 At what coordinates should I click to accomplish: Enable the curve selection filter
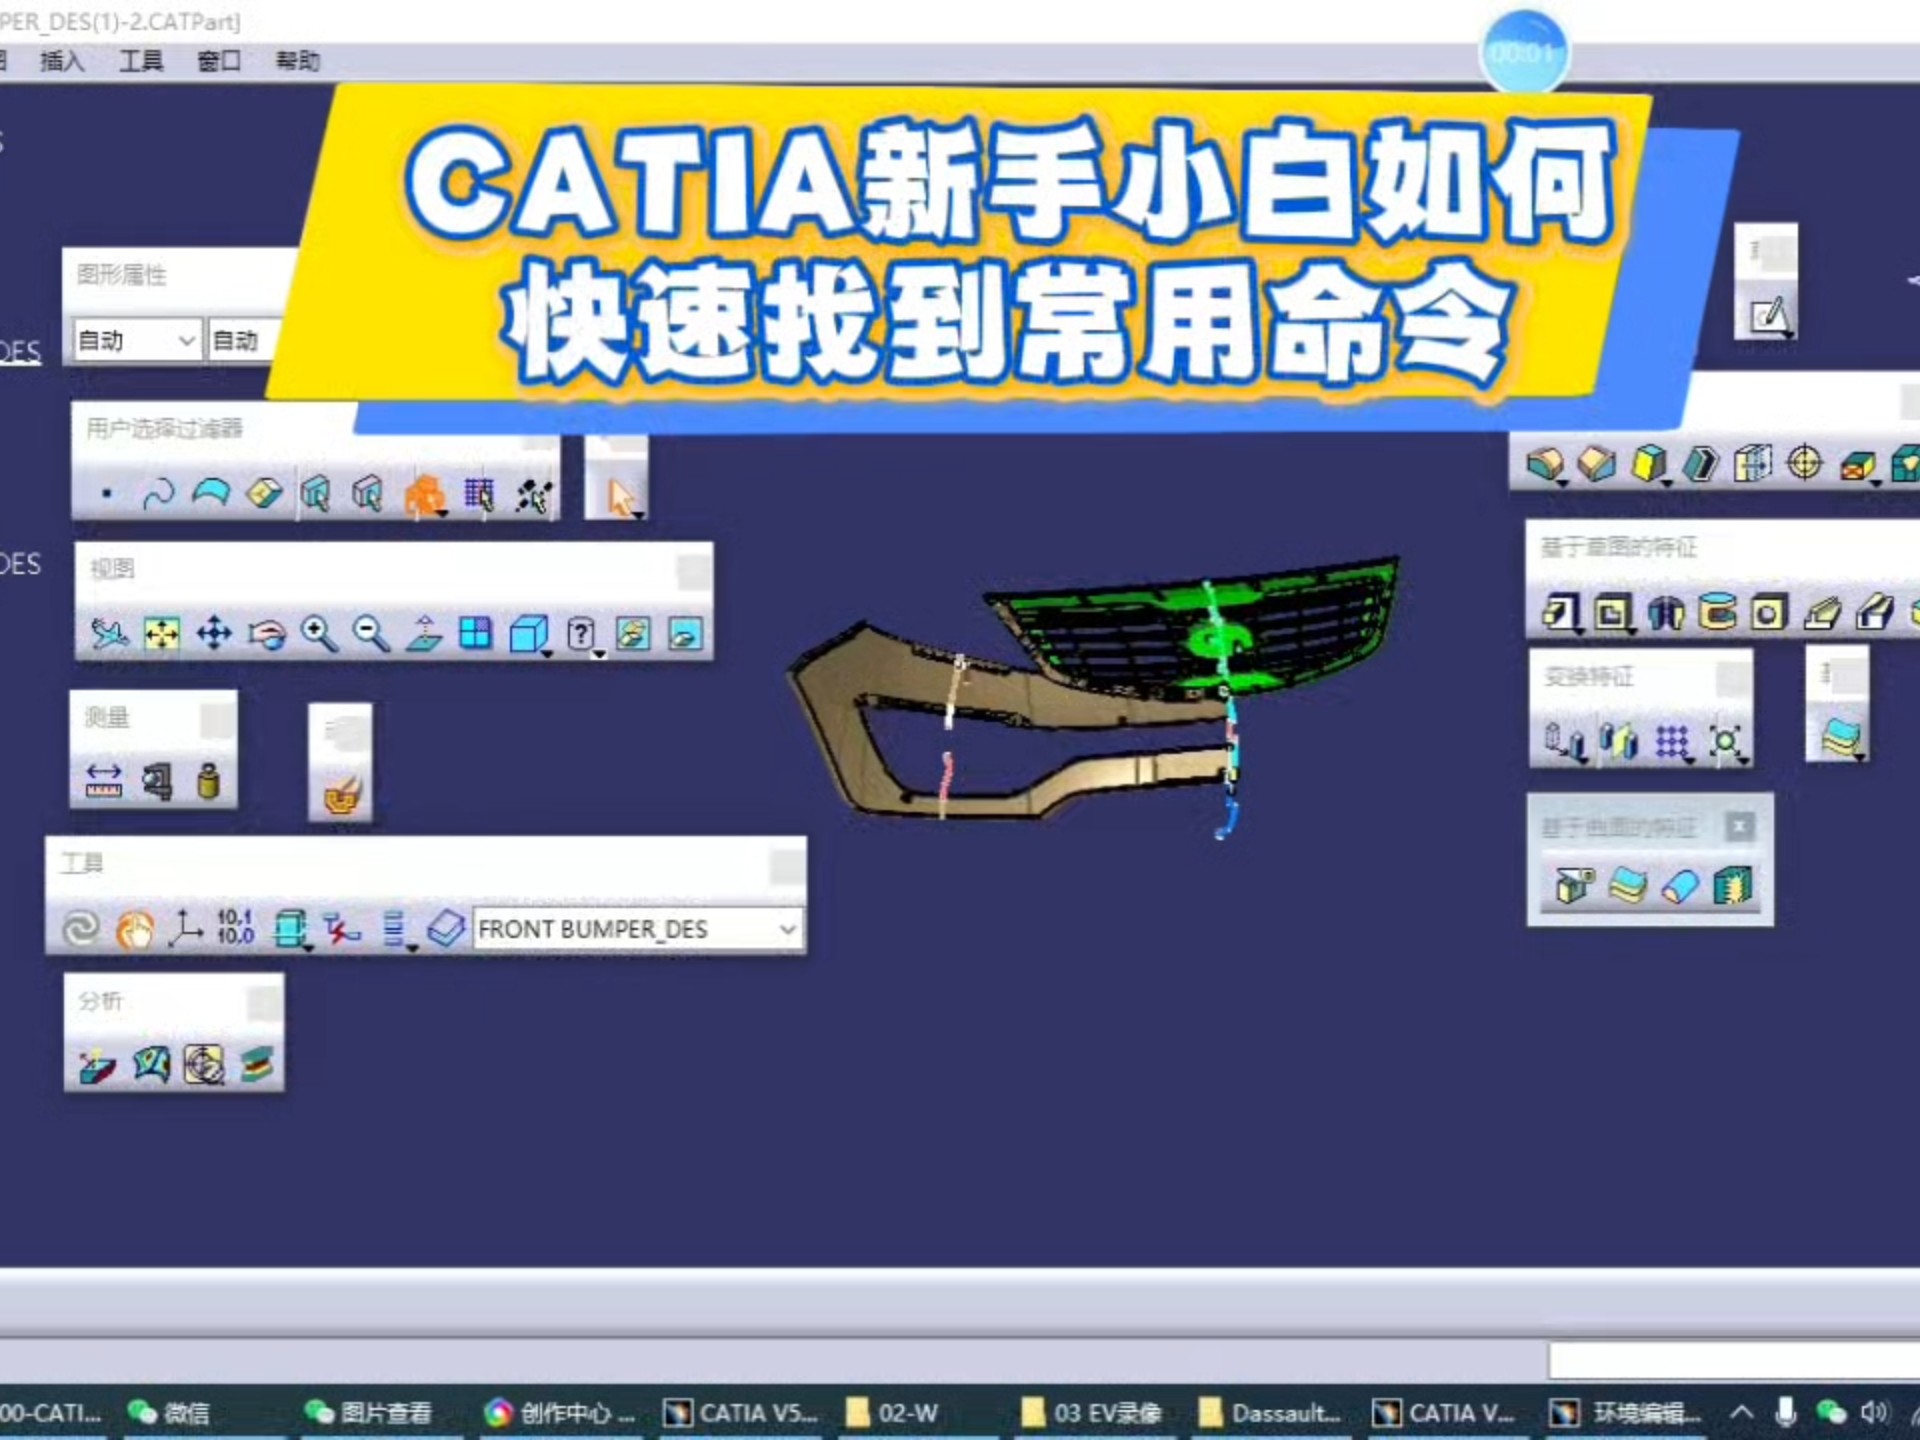[158, 493]
